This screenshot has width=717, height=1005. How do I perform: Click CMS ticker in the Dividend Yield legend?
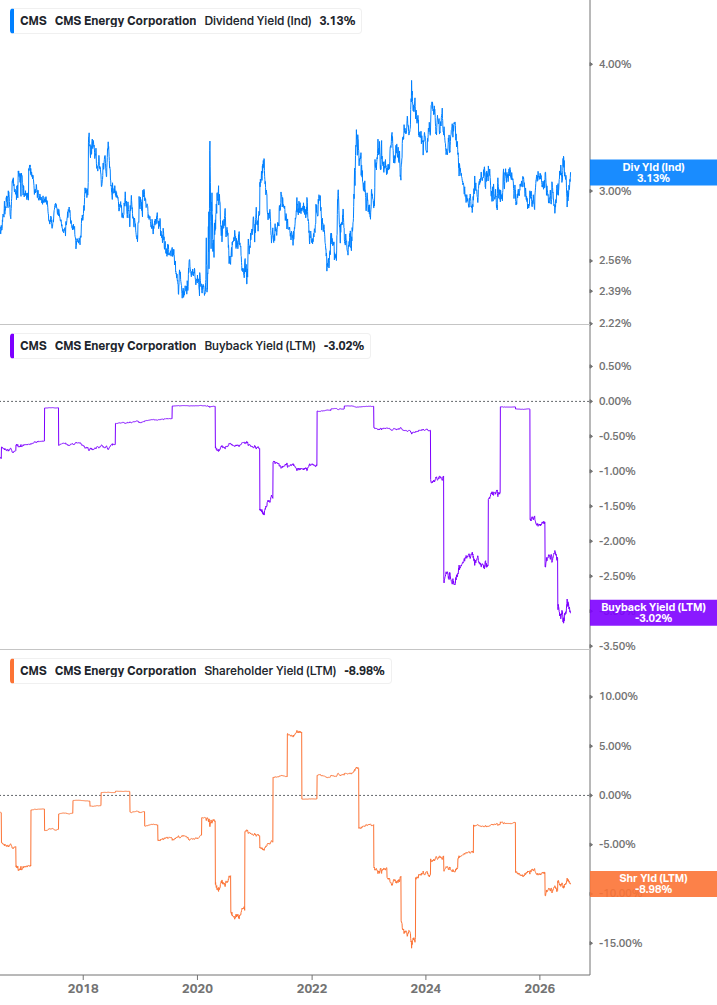33,21
